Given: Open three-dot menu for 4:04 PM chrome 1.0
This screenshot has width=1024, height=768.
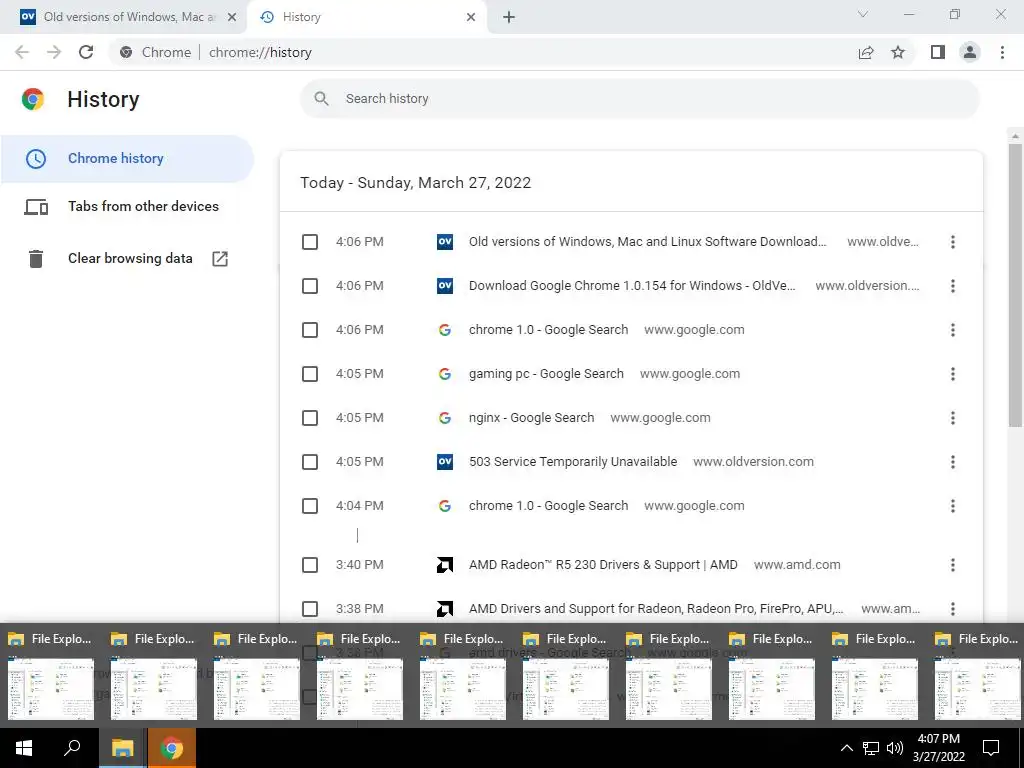Looking at the screenshot, I should pos(953,506).
